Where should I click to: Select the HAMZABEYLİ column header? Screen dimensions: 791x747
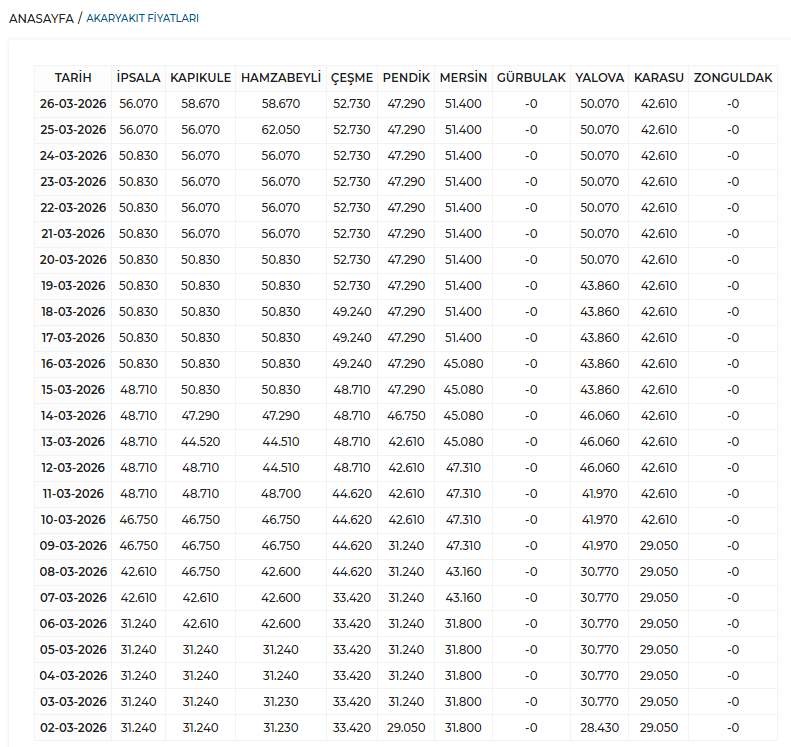(x=281, y=78)
